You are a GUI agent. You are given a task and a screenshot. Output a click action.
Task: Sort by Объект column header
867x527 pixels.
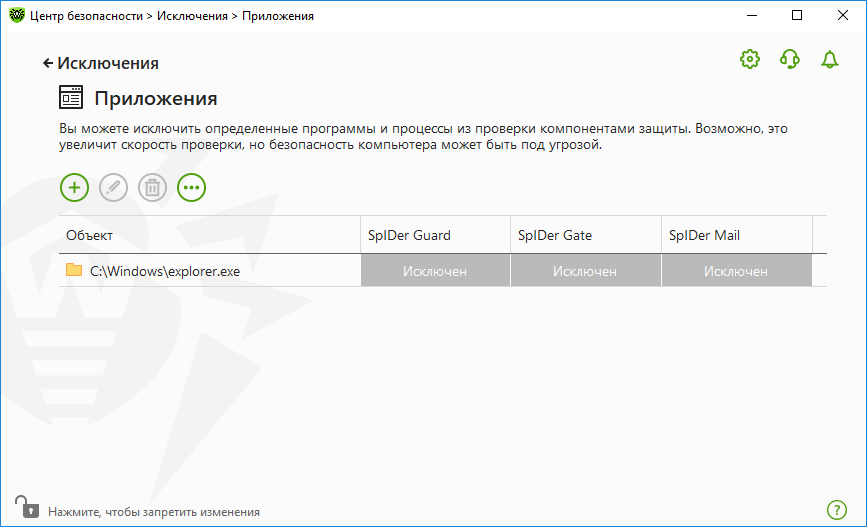210,235
